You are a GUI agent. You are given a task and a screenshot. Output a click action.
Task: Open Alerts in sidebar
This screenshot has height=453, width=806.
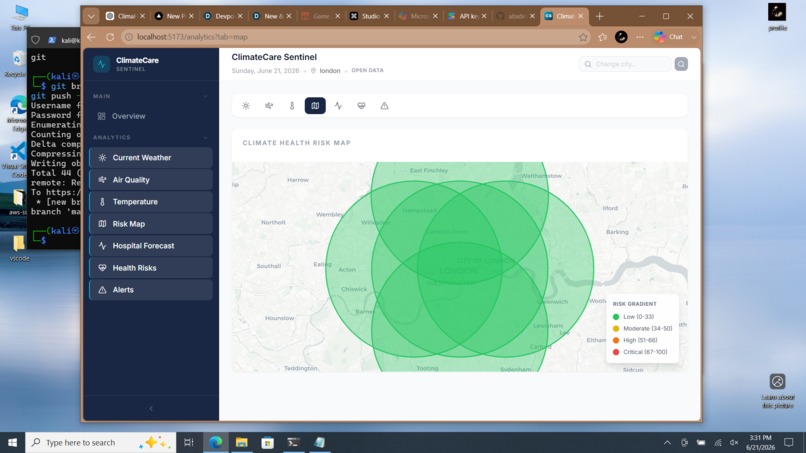pos(151,290)
